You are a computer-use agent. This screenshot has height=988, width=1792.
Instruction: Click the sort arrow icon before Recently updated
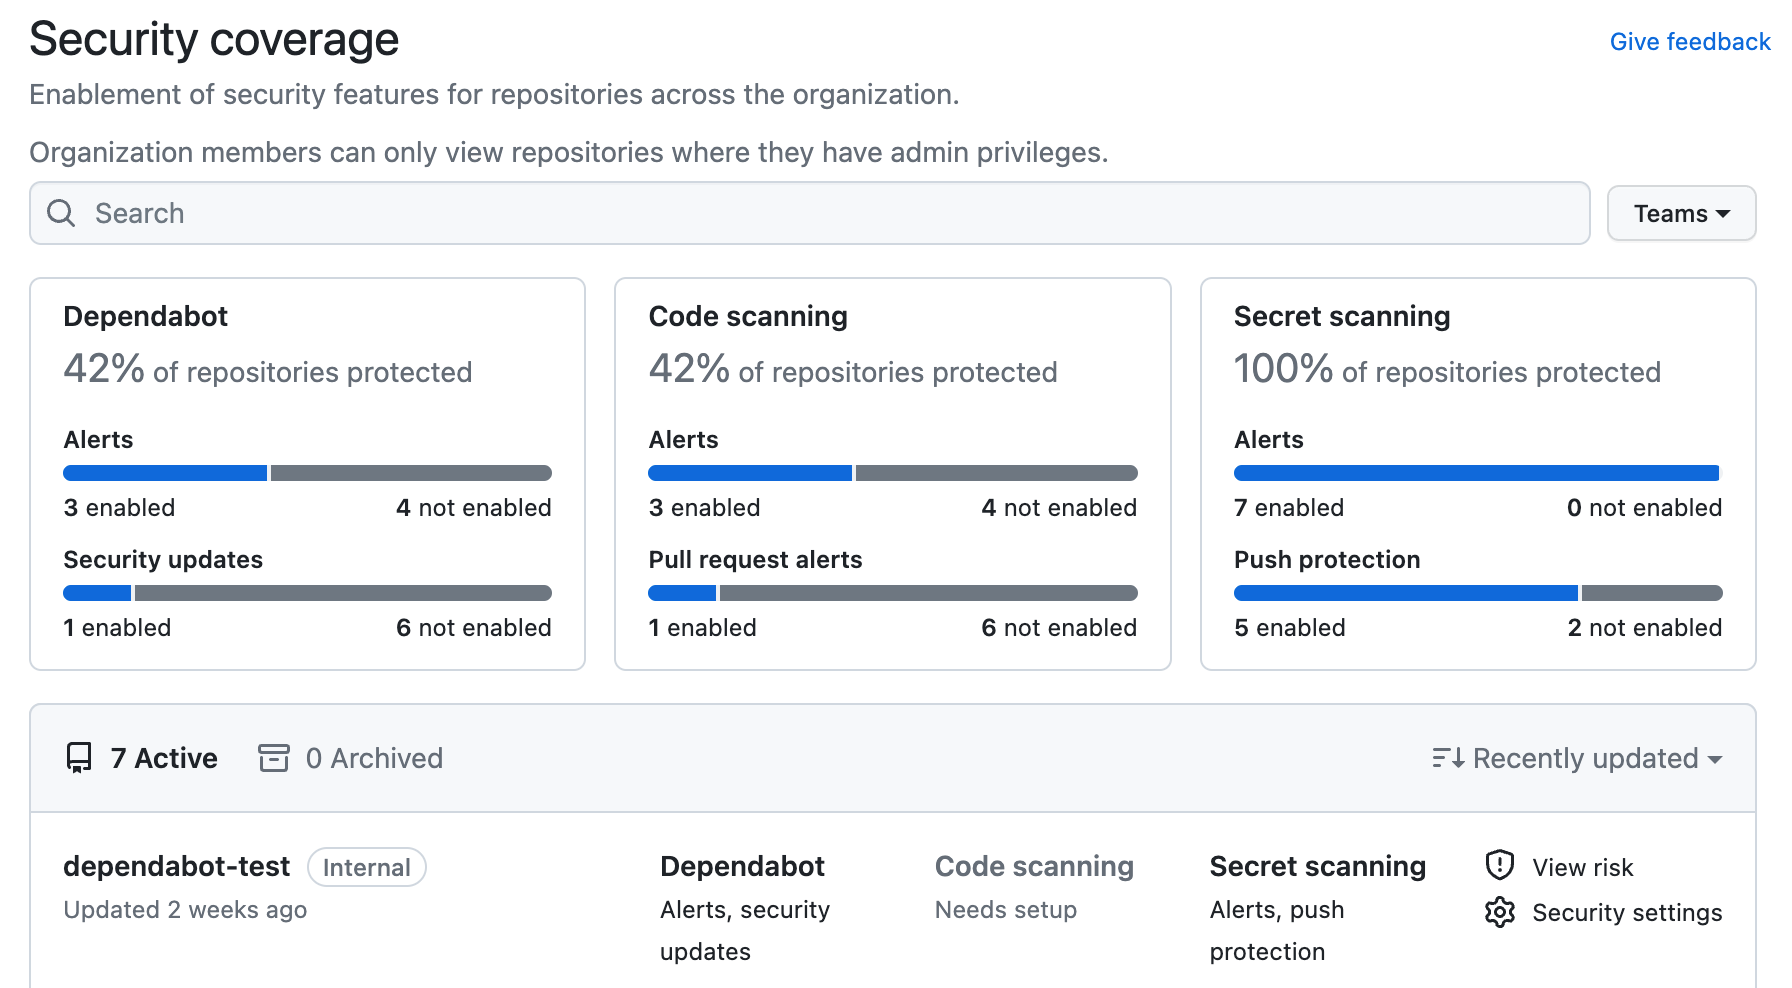(1447, 758)
